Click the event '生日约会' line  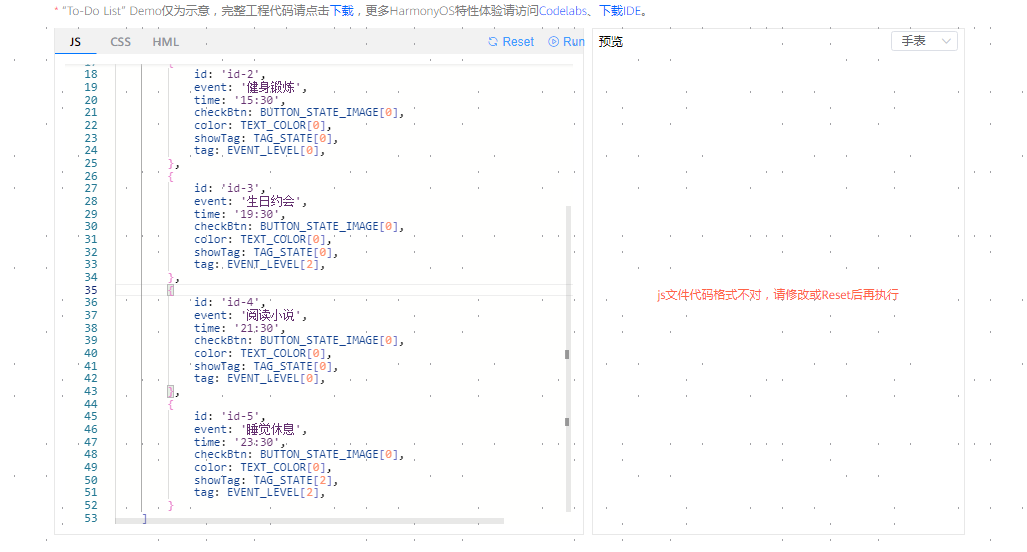250,202
